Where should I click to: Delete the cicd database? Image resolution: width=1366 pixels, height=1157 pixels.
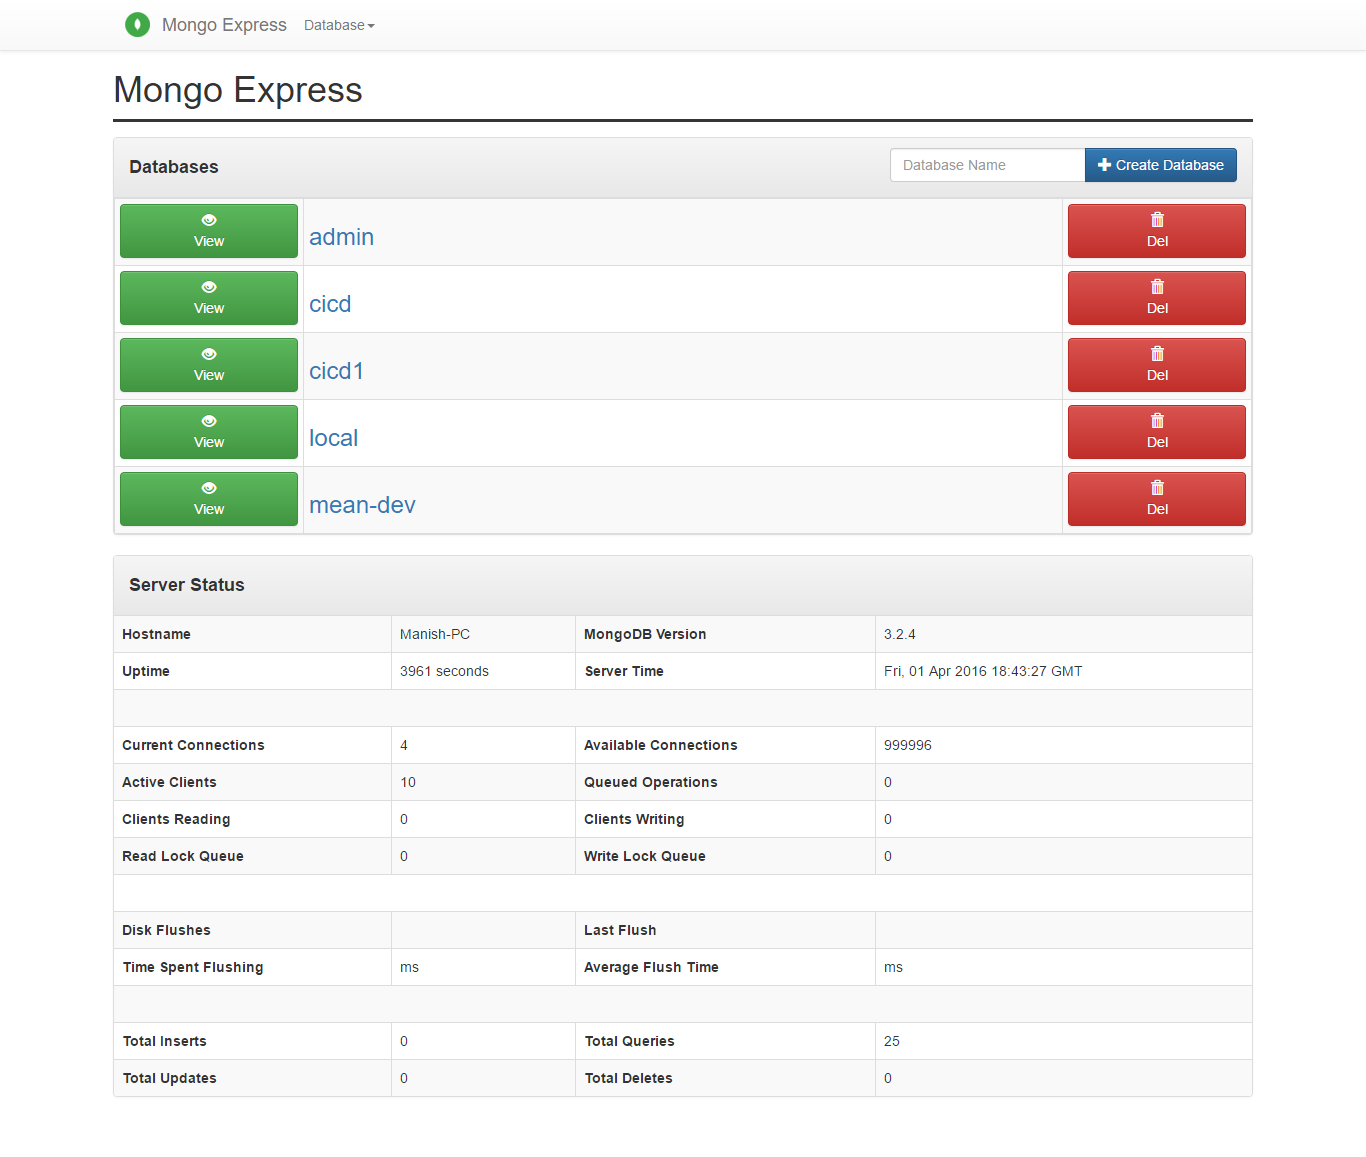point(1156,298)
